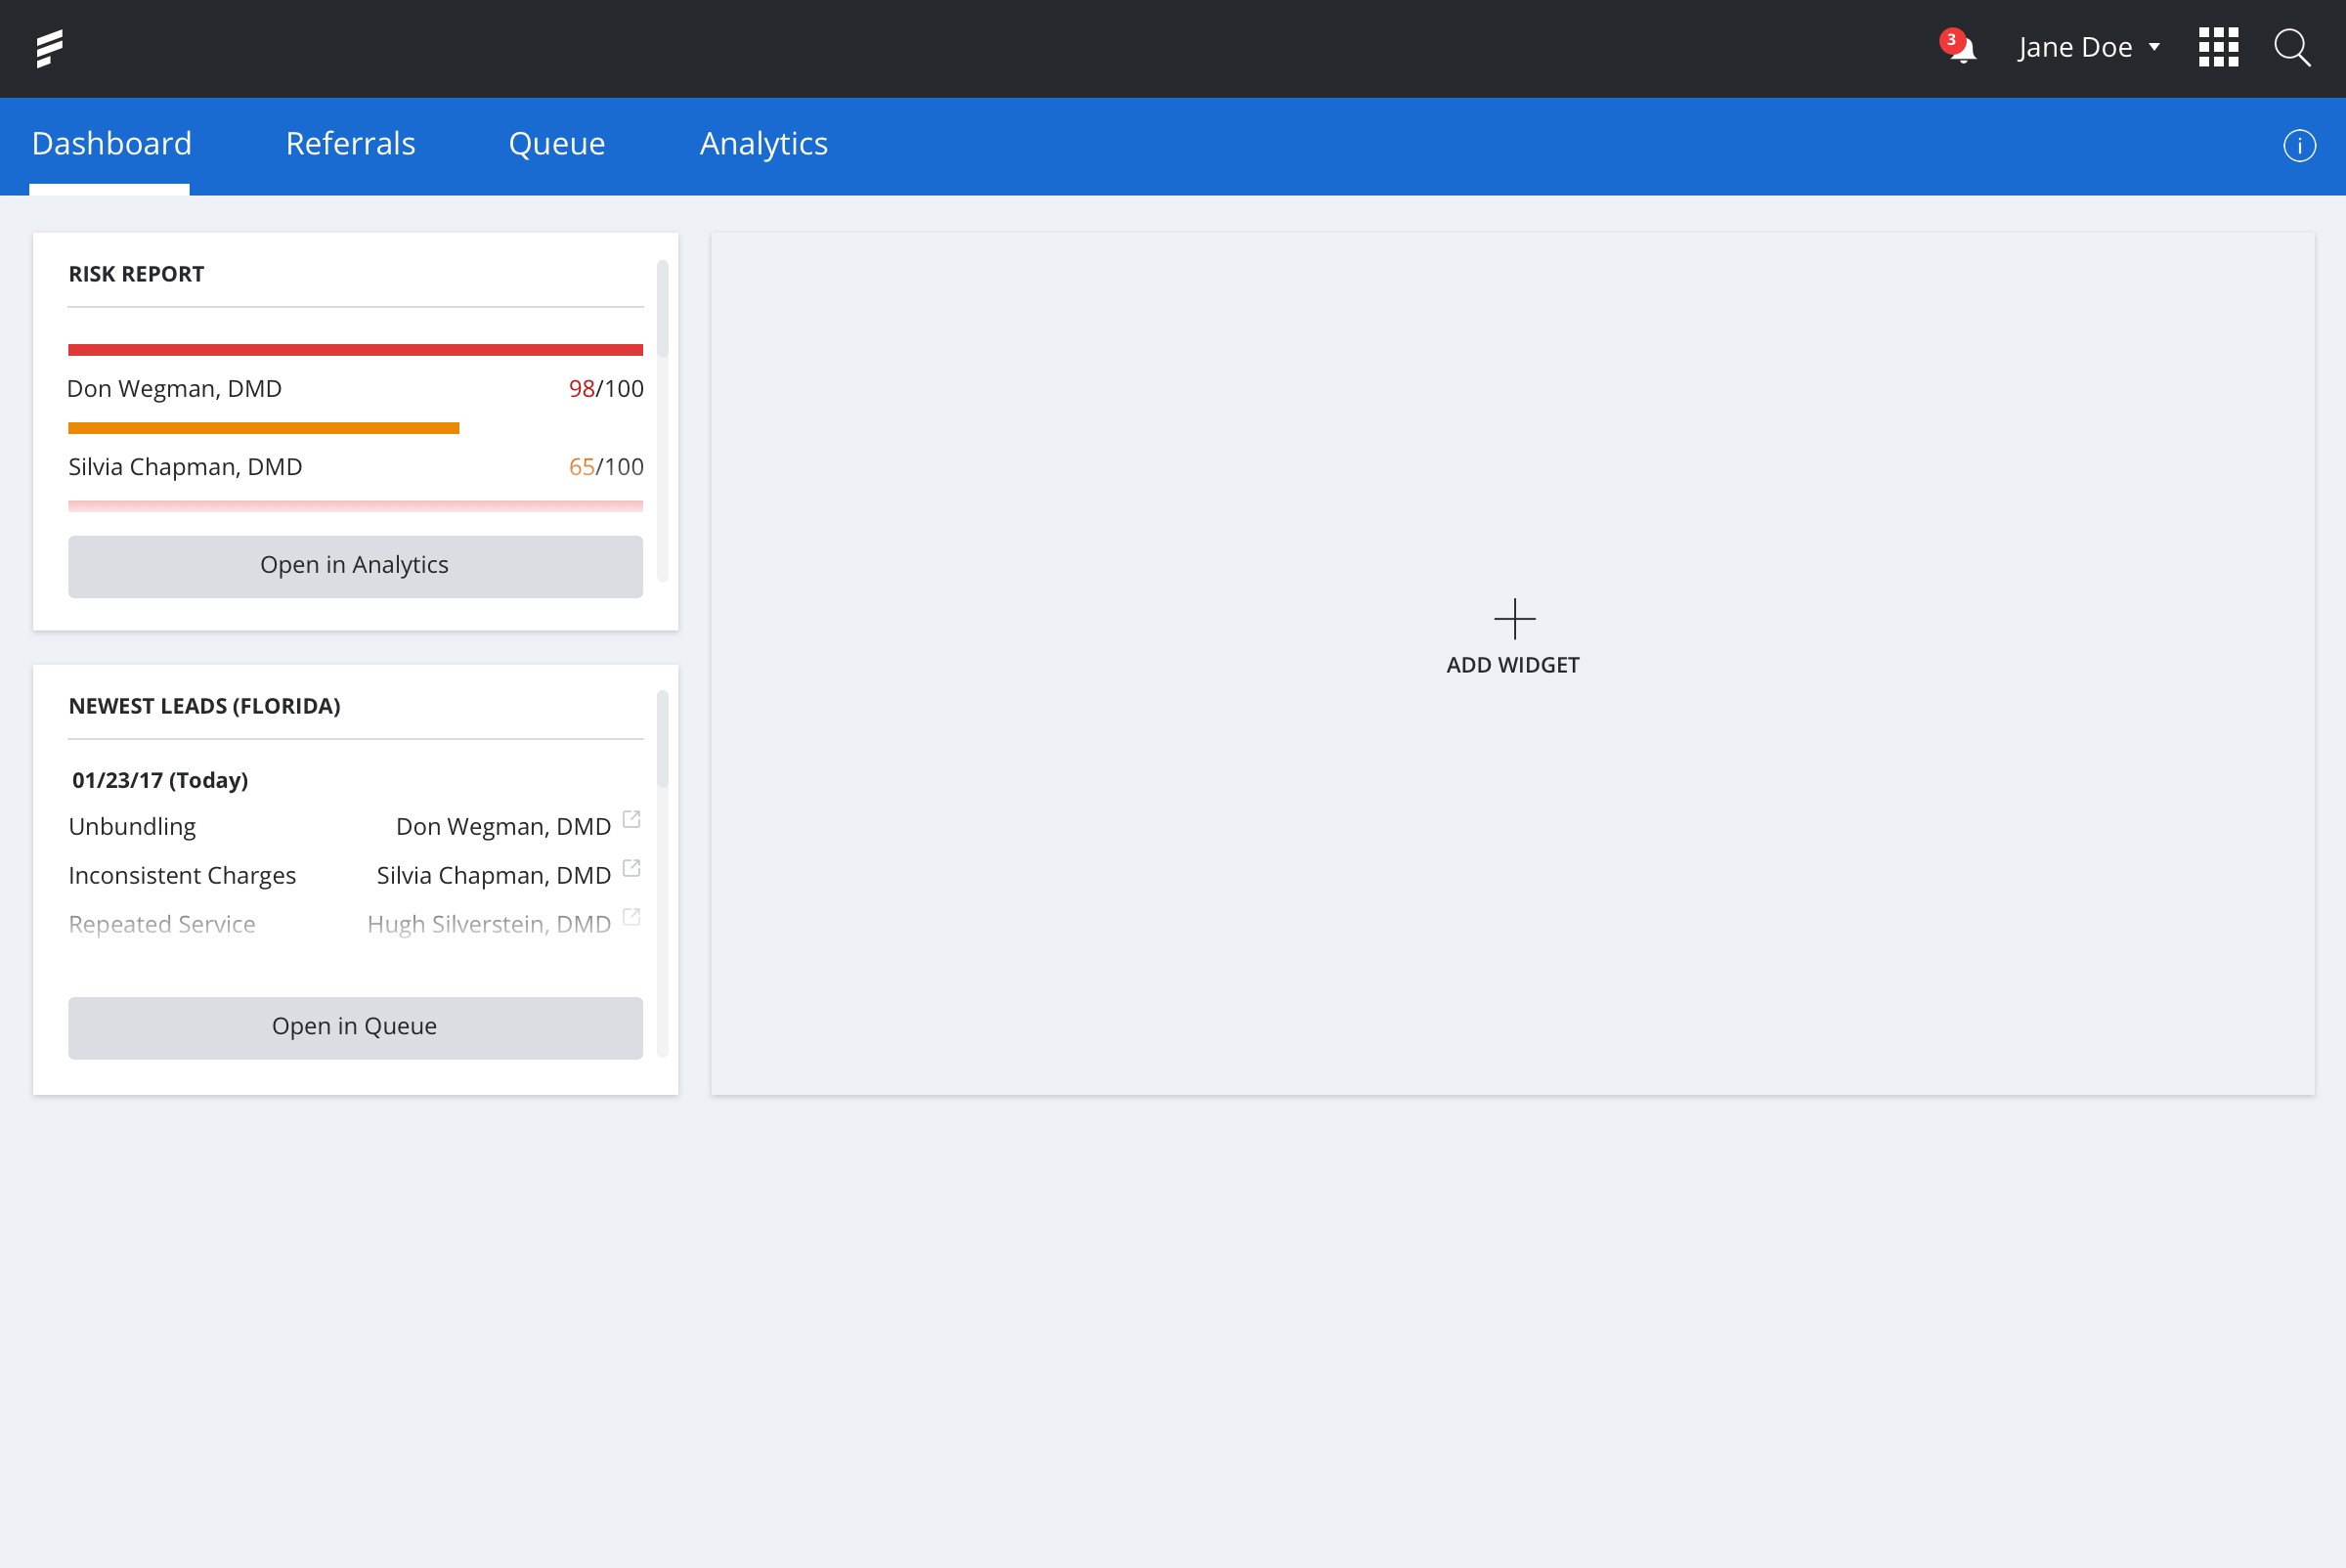The width and height of the screenshot is (2346, 1568).
Task: Switch to the Queue tab
Action: coord(556,144)
